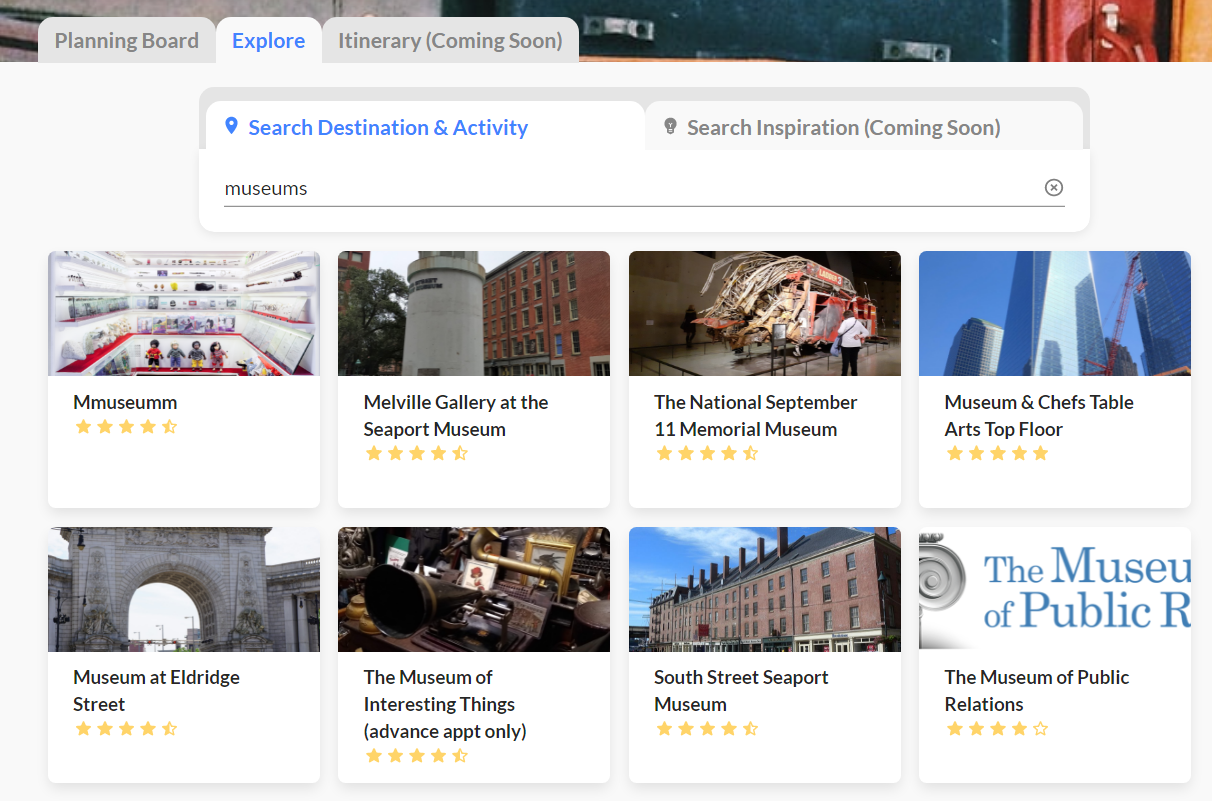Click Museum & Chefs Table star rating
1212x801 pixels.
click(997, 454)
